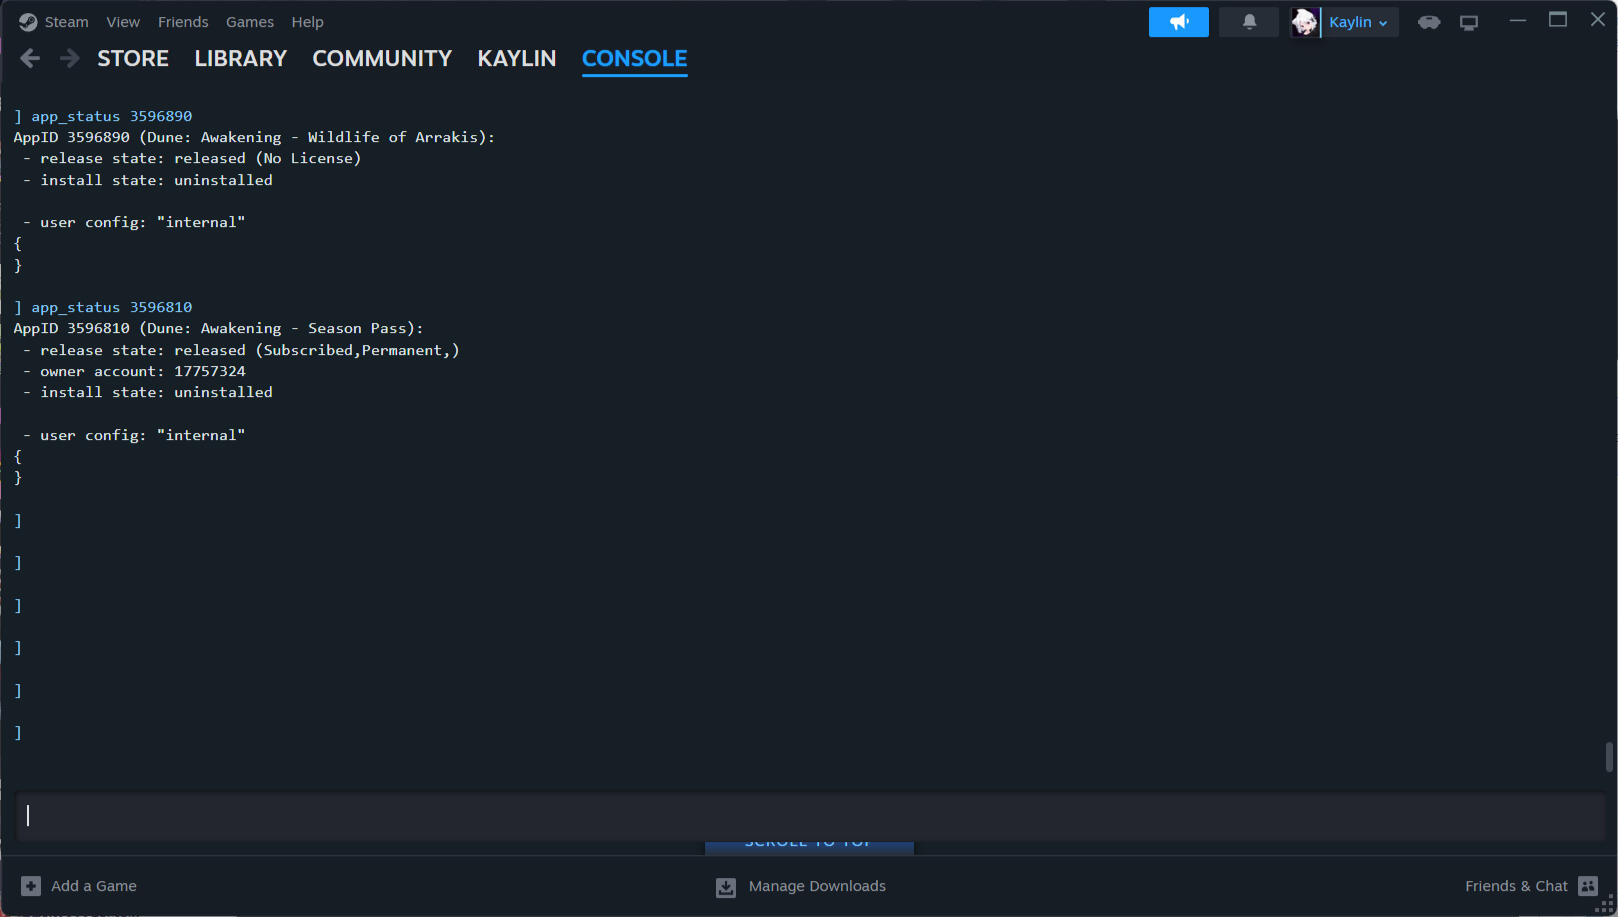The width and height of the screenshot is (1618, 917).
Task: Go back with the left arrow
Action: point(30,59)
